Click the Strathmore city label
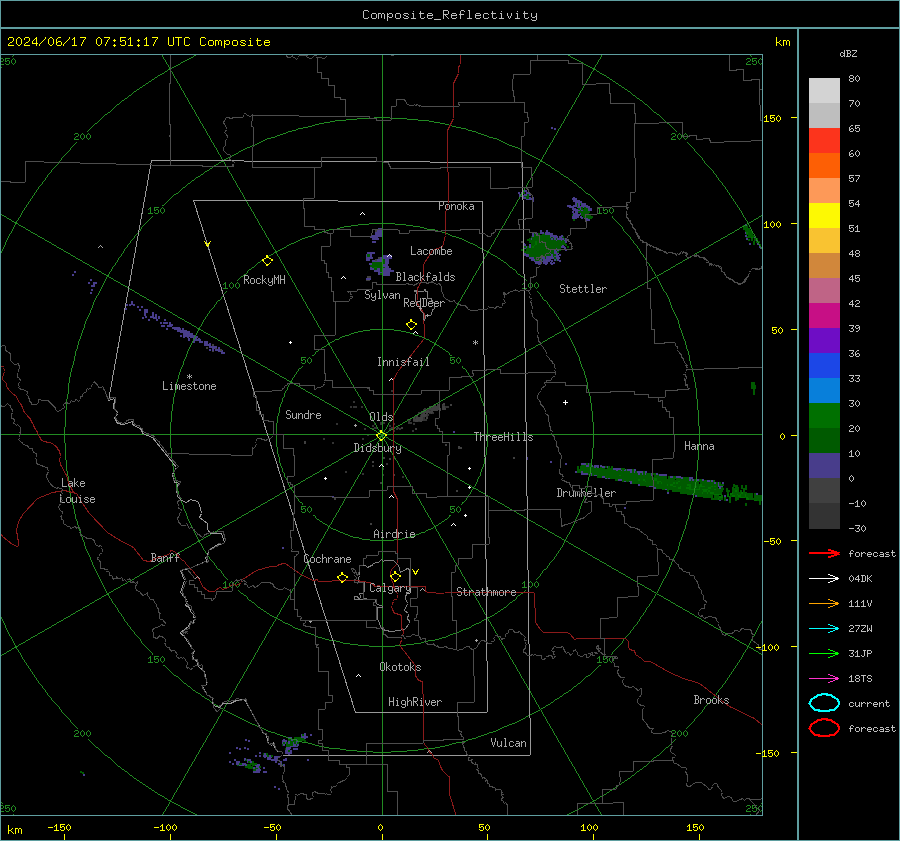The image size is (900, 841). 486,592
